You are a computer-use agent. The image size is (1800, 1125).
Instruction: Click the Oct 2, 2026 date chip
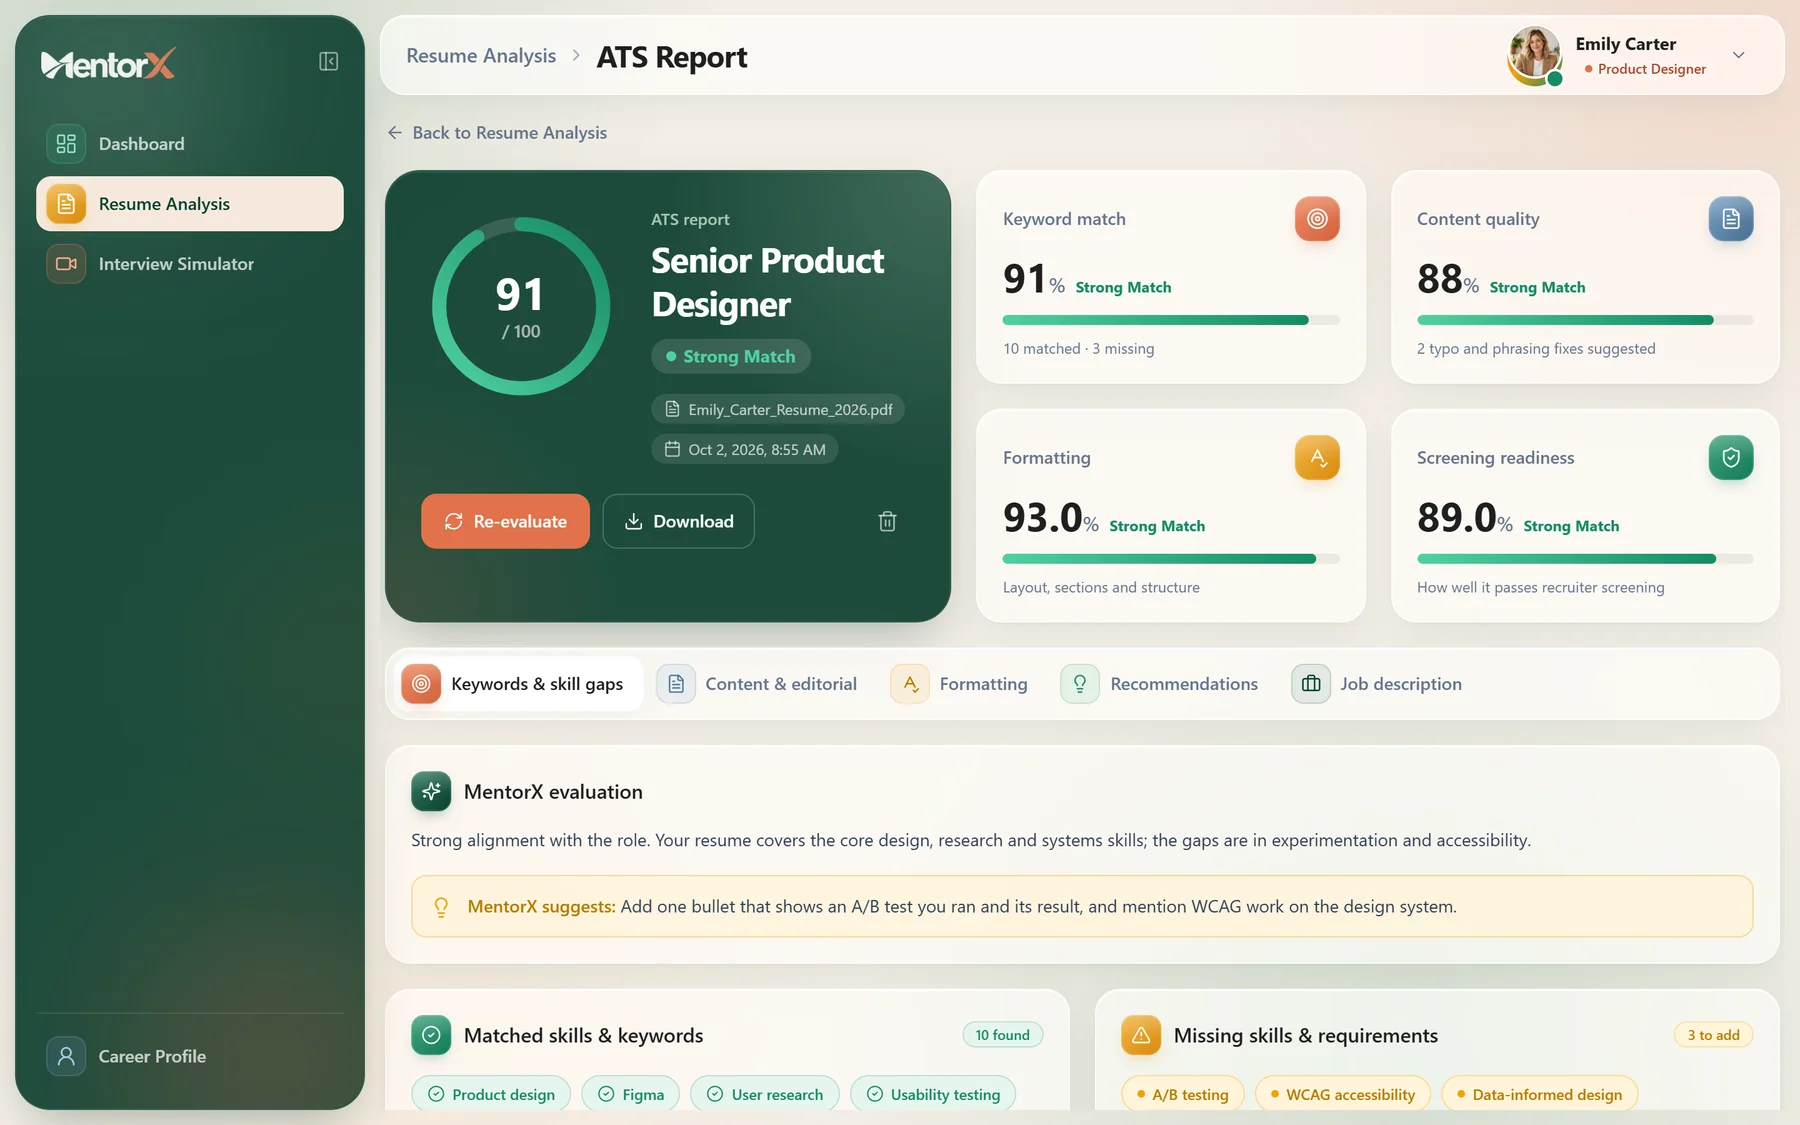745,449
